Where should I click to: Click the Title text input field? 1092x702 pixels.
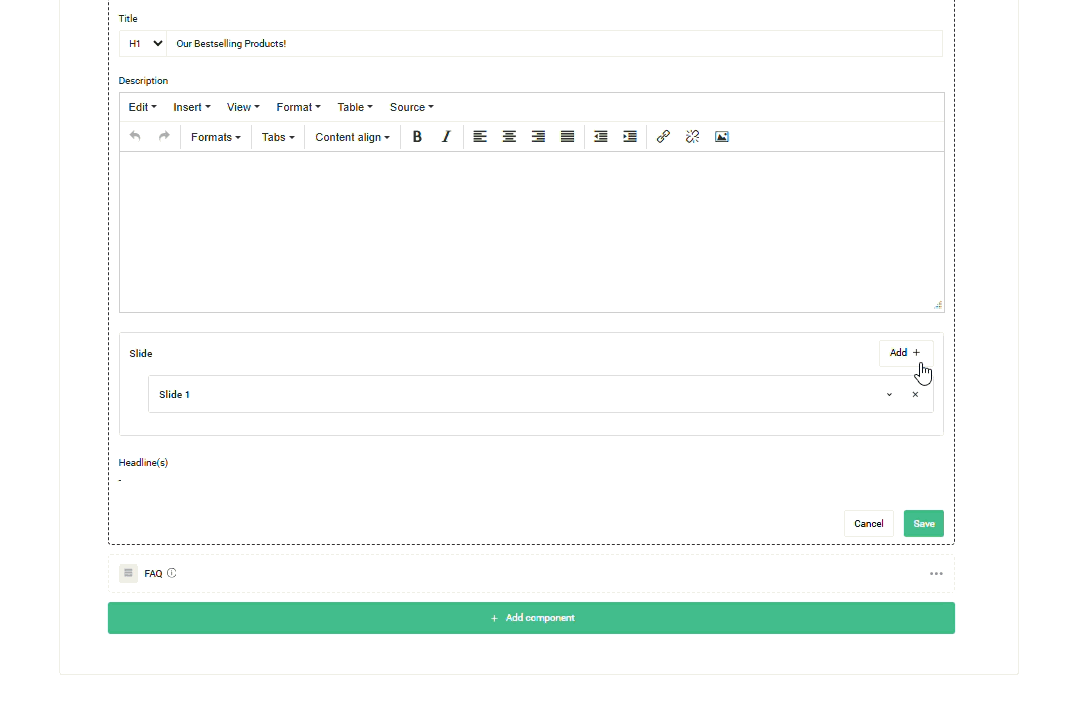pos(555,44)
